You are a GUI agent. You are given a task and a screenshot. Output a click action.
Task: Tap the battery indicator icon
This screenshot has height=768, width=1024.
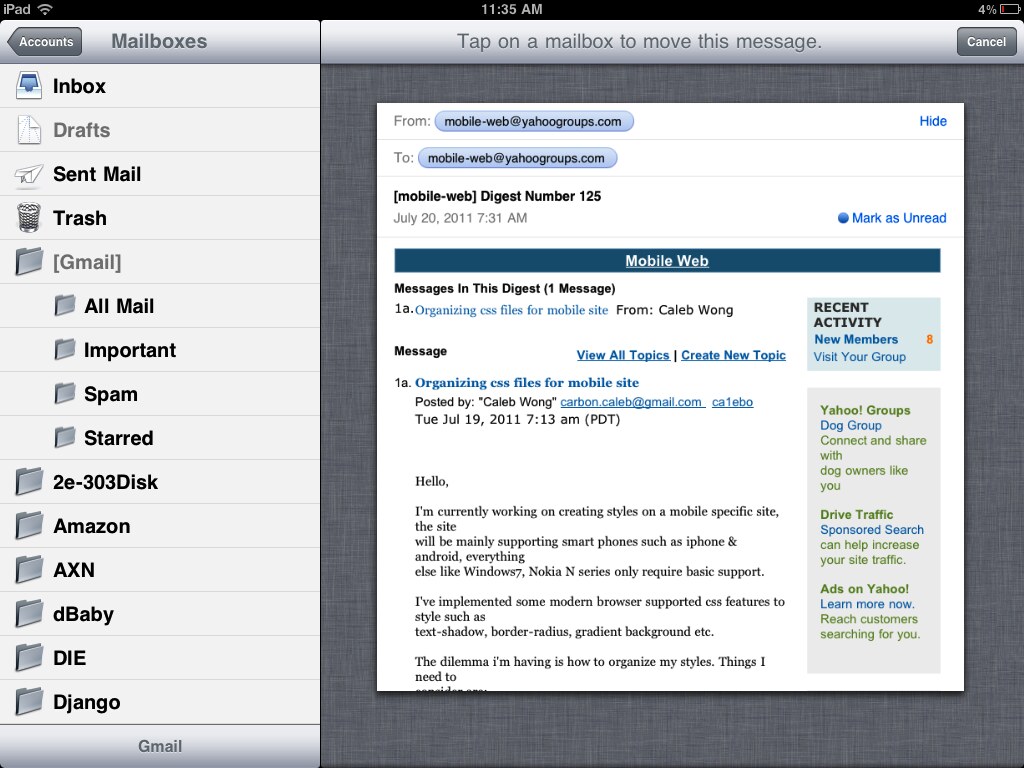(x=1010, y=9)
